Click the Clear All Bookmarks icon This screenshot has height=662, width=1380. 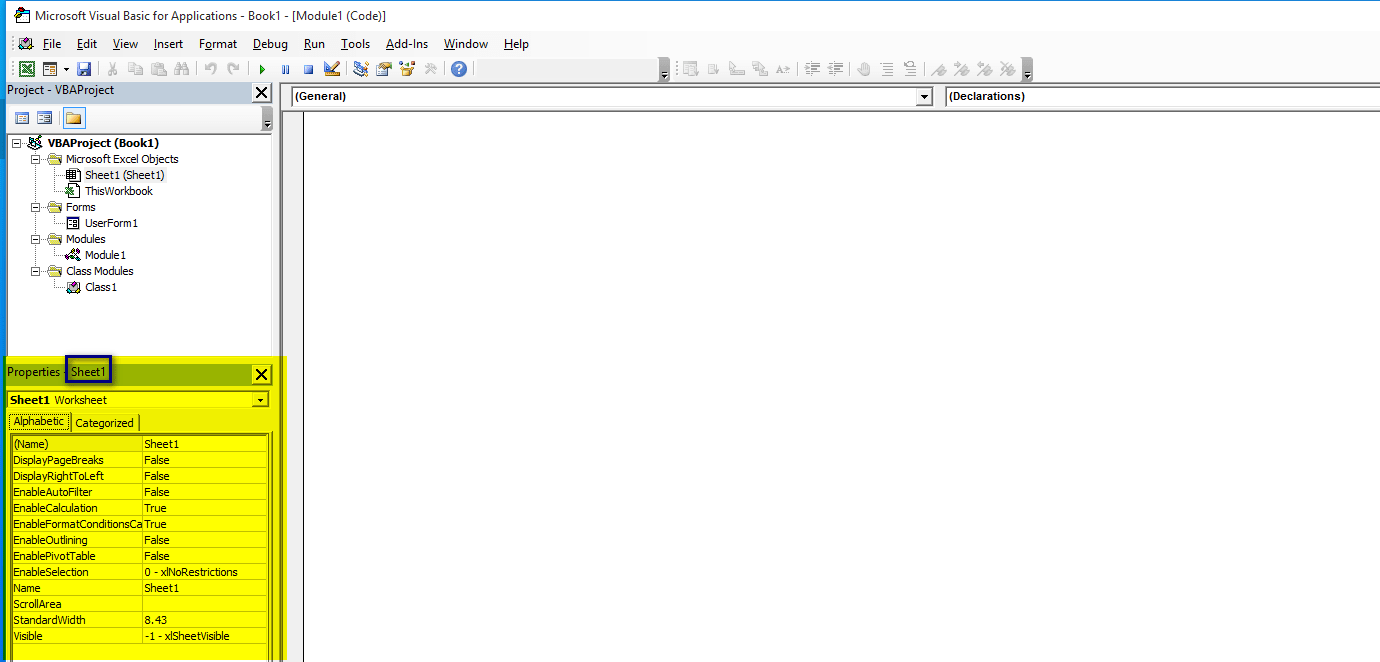[x=1008, y=69]
